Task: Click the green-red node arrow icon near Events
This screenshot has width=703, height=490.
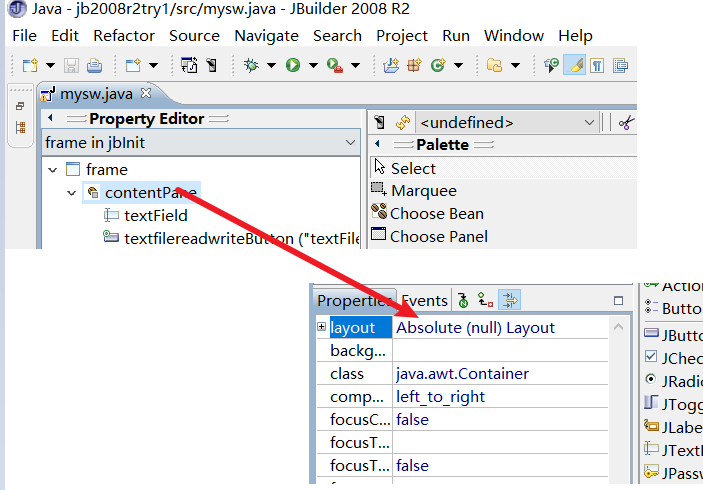Action: 486,300
